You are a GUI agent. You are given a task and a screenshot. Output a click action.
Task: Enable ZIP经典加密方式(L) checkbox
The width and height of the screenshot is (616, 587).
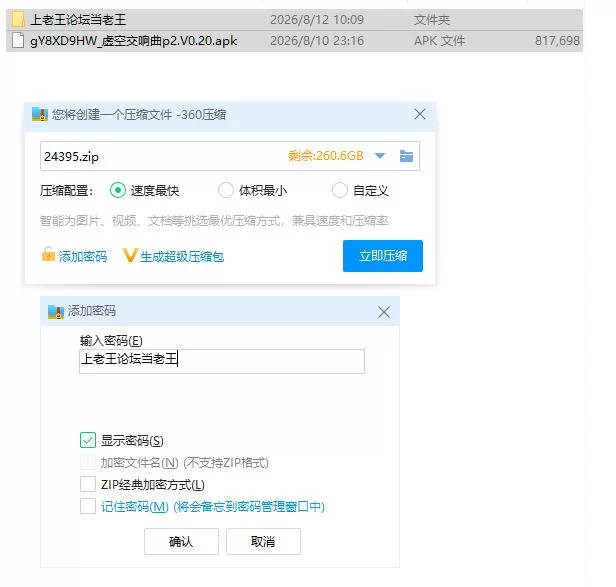coord(88,484)
